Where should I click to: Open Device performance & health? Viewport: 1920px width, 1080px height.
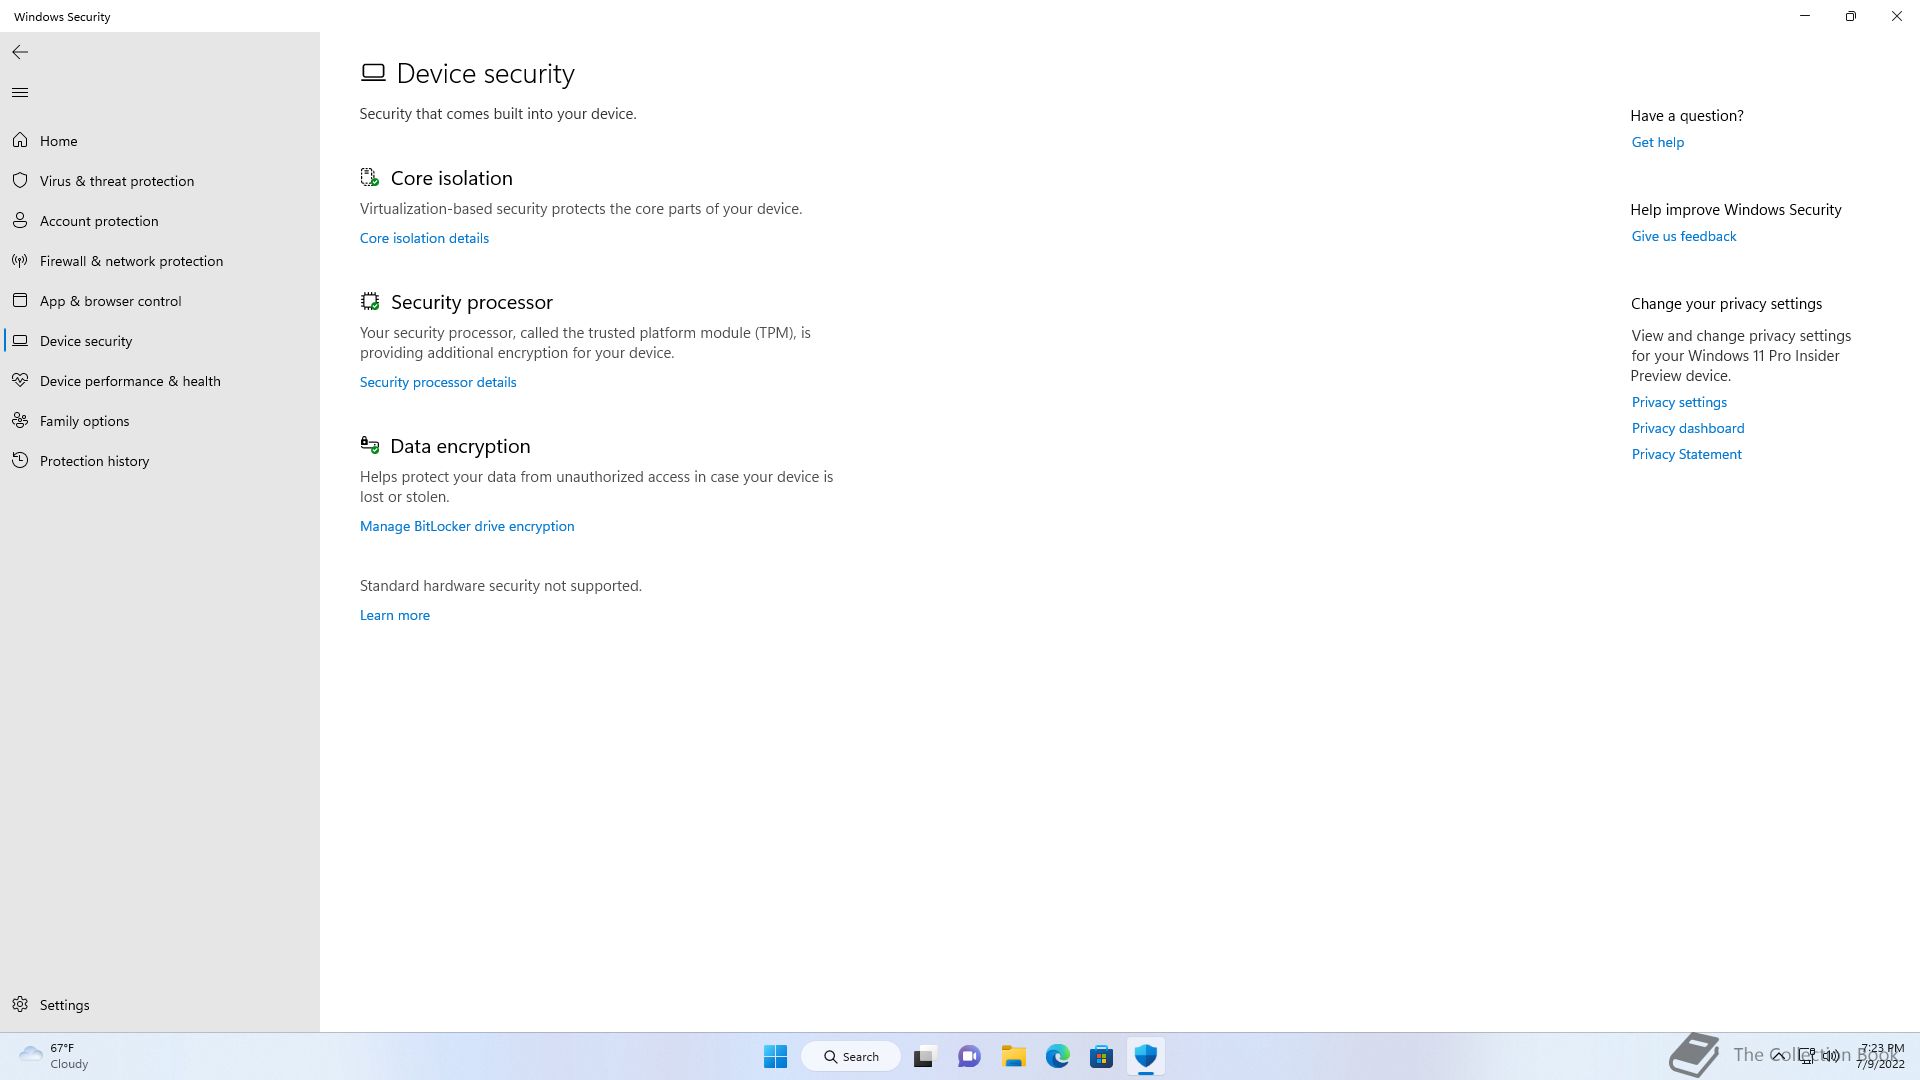point(130,381)
